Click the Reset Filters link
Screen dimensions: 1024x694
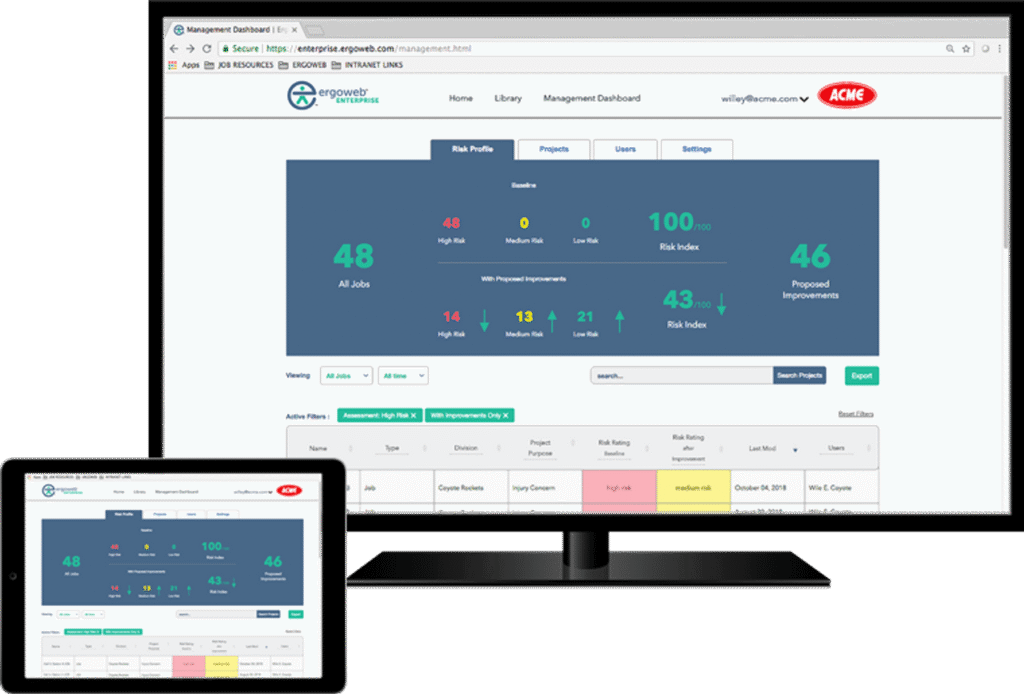[858, 413]
